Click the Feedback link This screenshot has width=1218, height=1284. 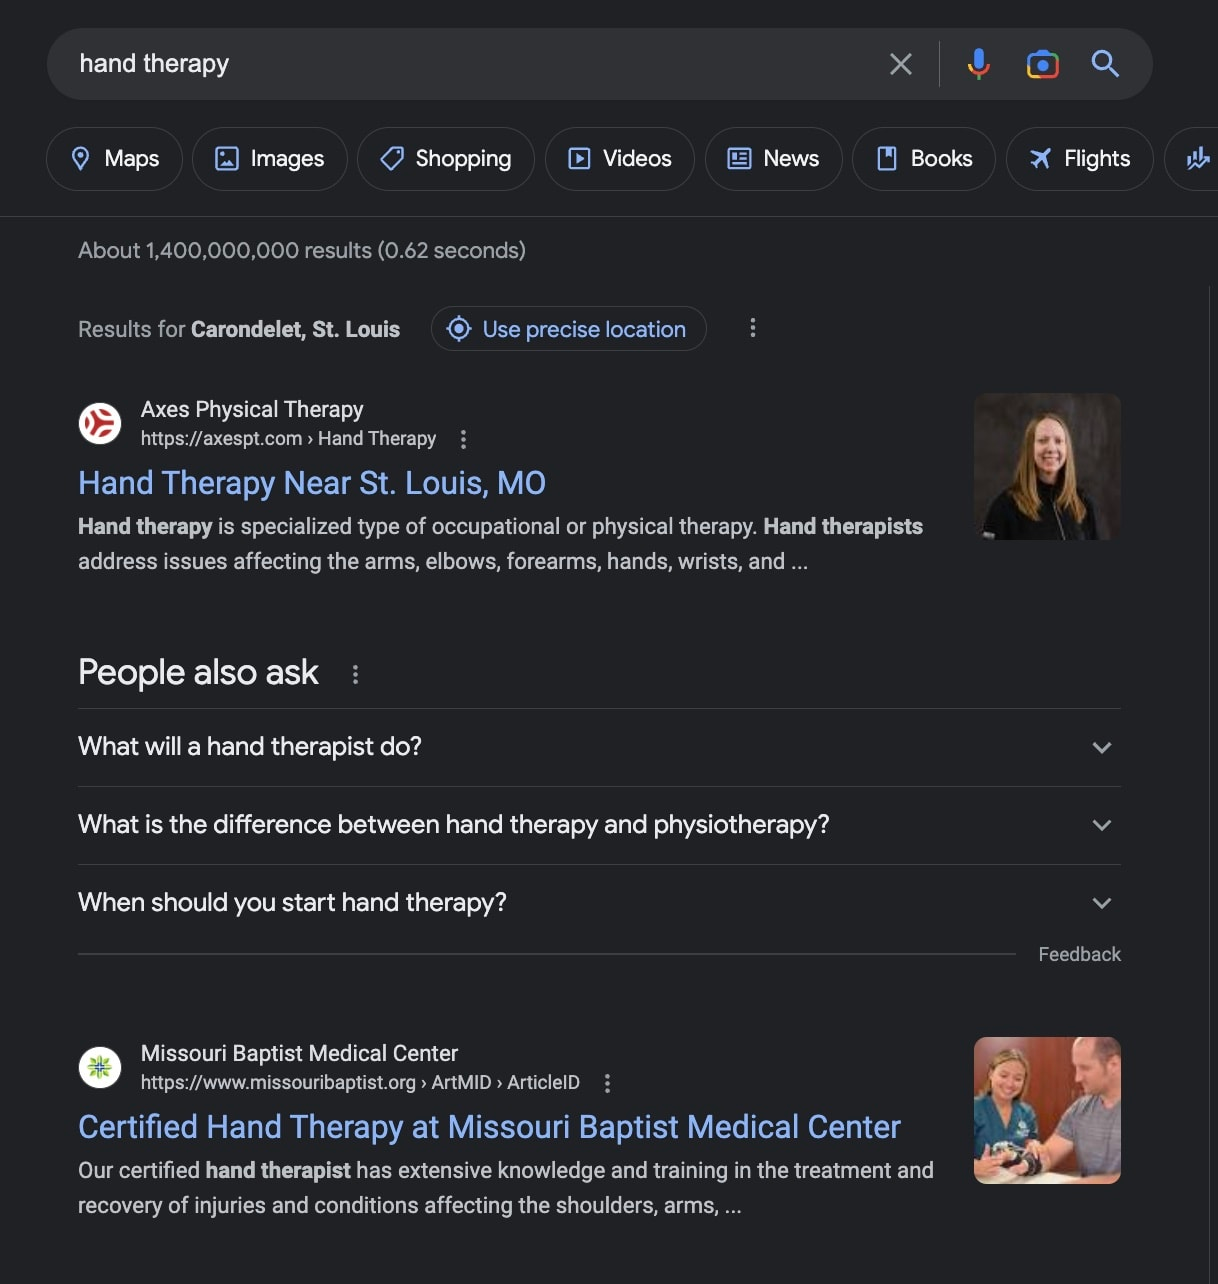(x=1079, y=954)
